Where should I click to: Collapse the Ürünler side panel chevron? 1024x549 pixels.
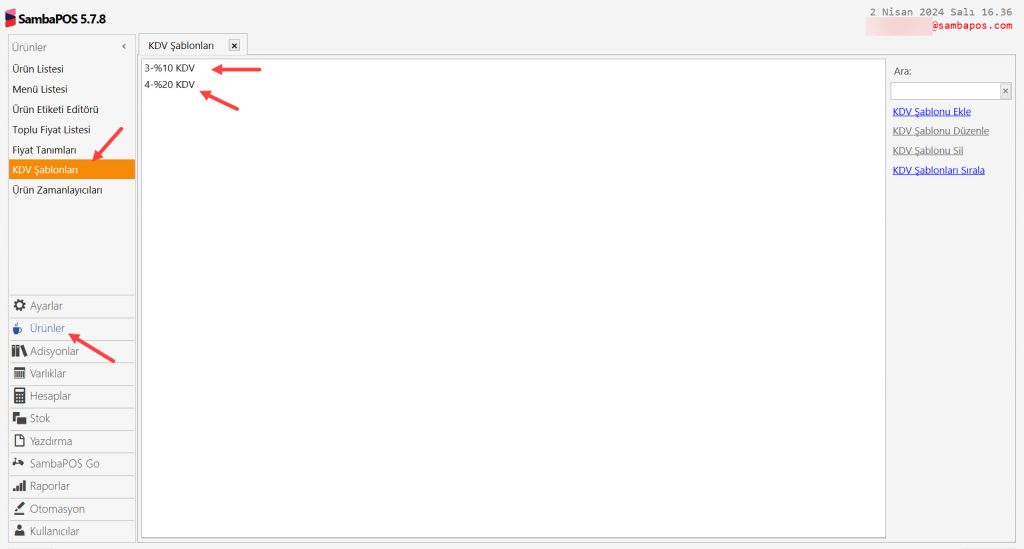click(124, 47)
